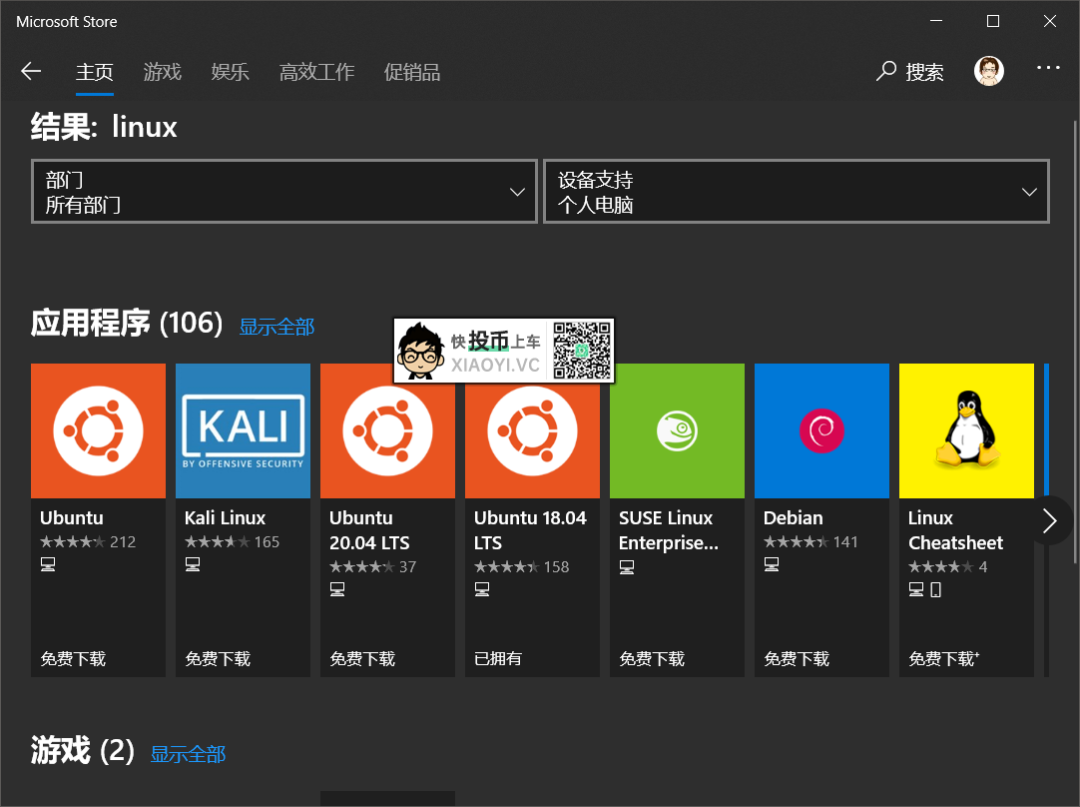Click PC device icon under SUSE Linux
This screenshot has width=1080, height=807.
626,567
